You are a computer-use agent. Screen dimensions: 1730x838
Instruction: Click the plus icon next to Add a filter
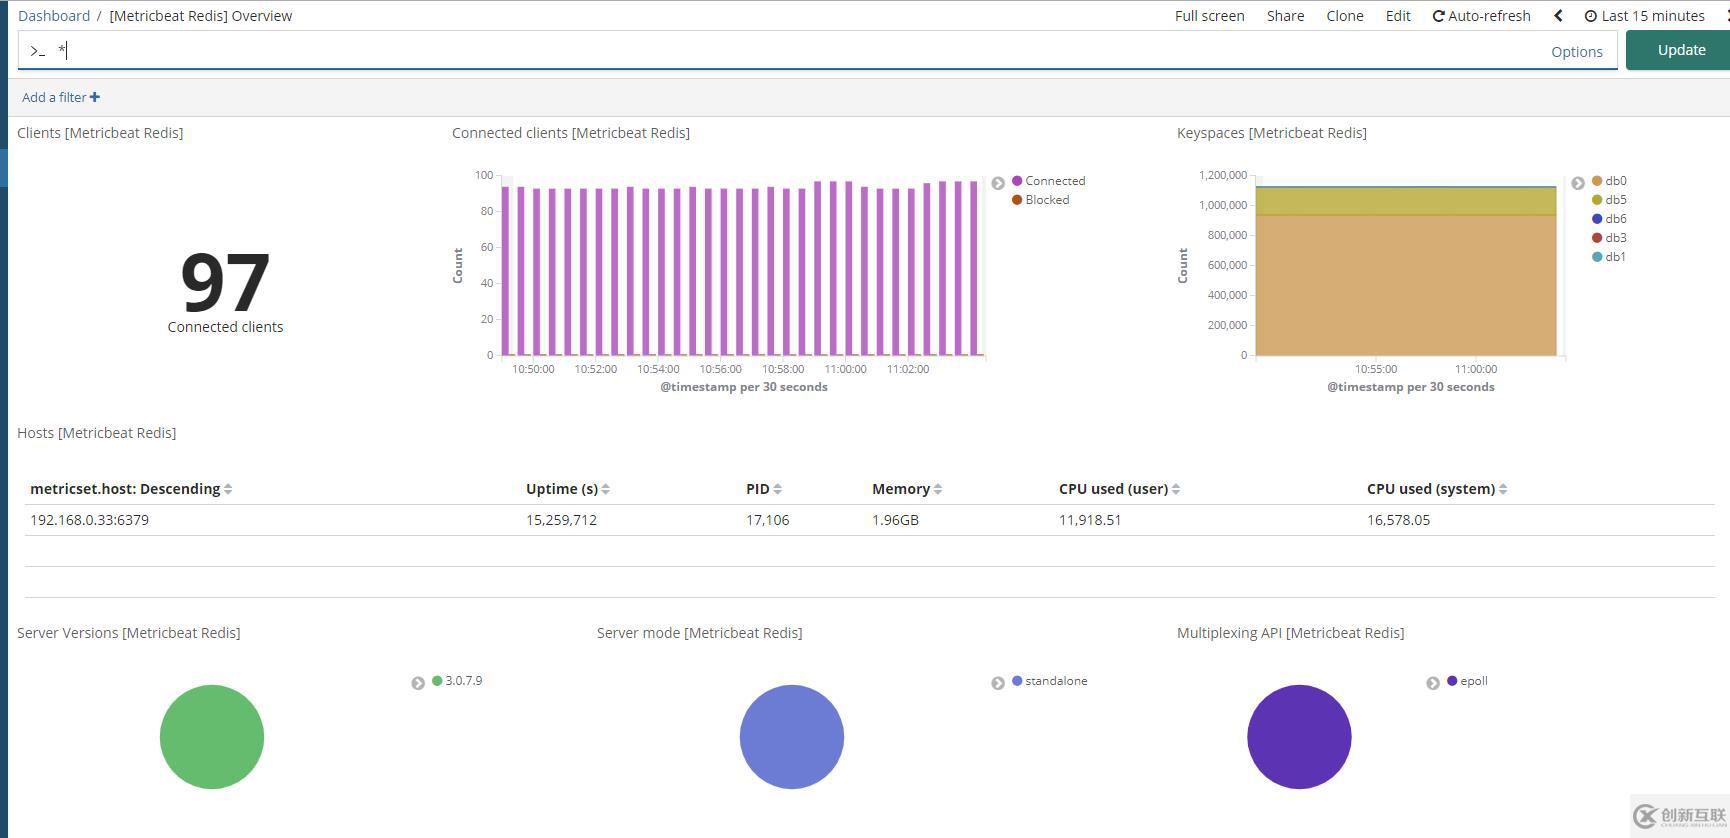coord(94,97)
